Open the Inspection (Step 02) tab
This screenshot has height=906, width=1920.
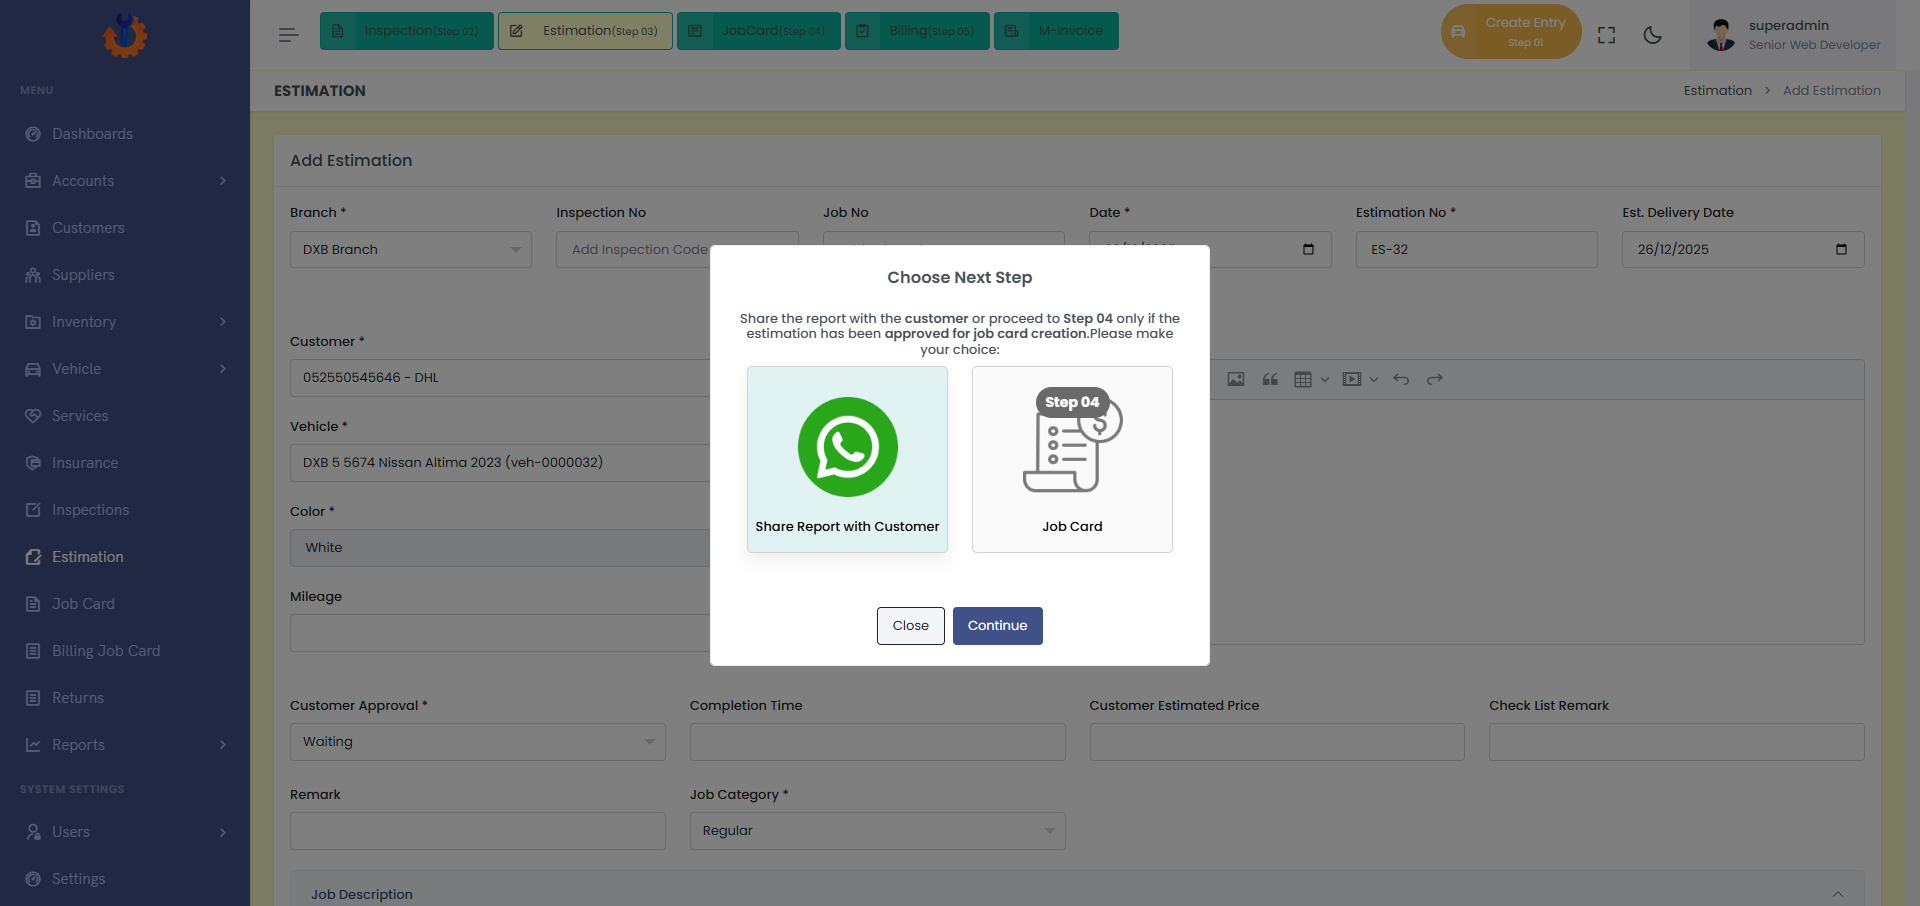[407, 31]
